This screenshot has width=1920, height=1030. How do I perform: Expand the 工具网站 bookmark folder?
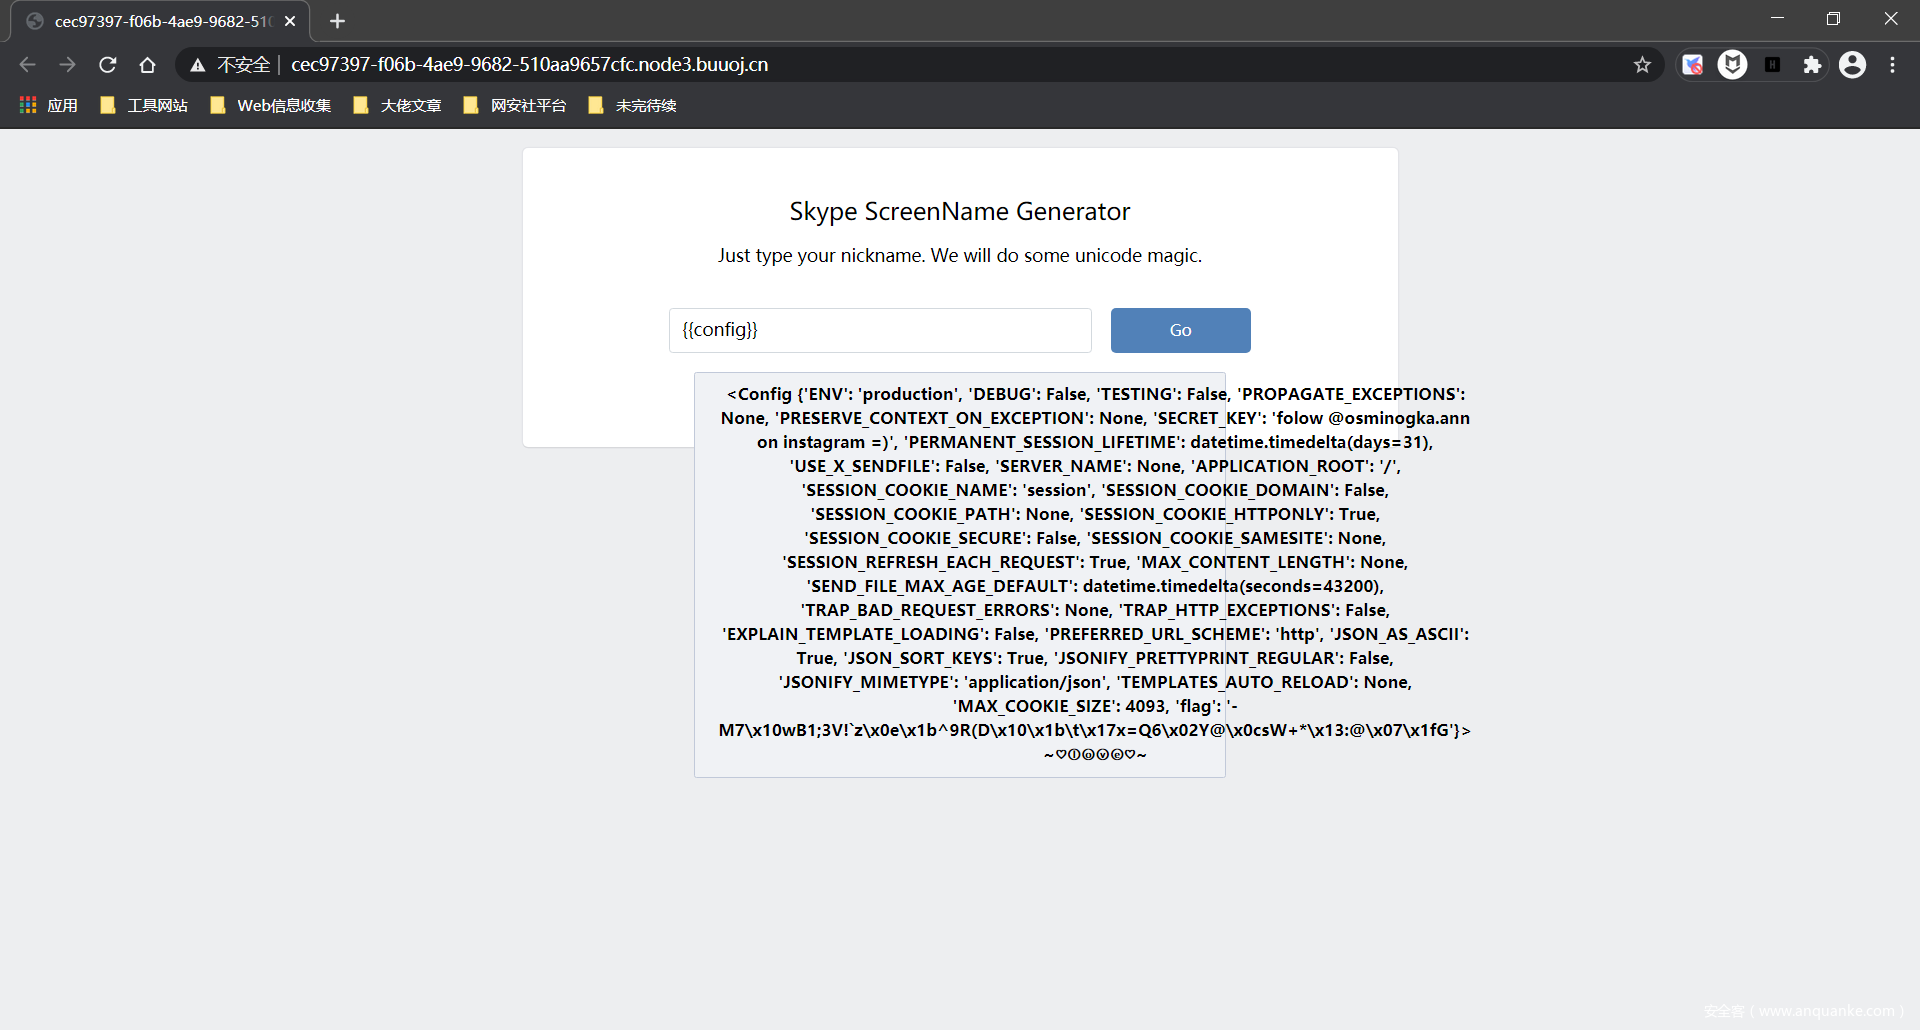point(145,105)
